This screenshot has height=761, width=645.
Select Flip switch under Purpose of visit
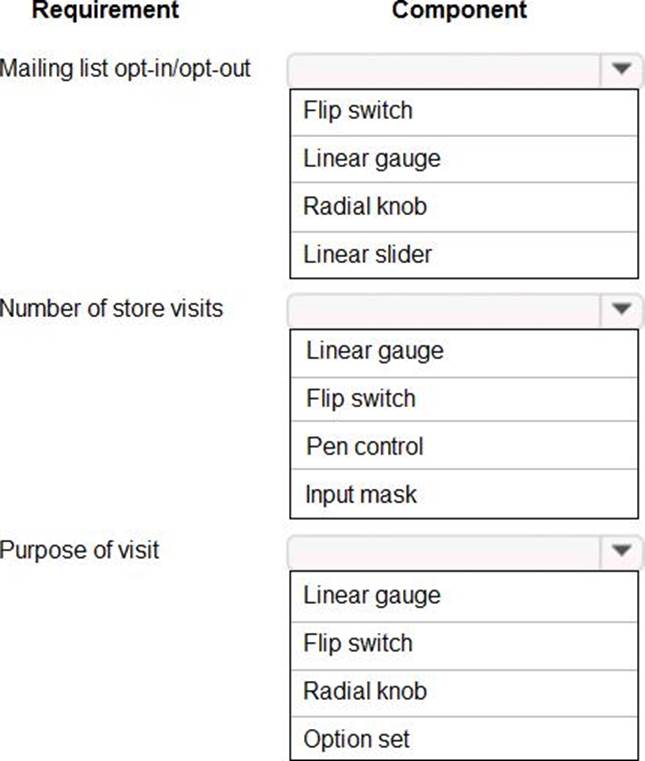pyautogui.click(x=463, y=643)
